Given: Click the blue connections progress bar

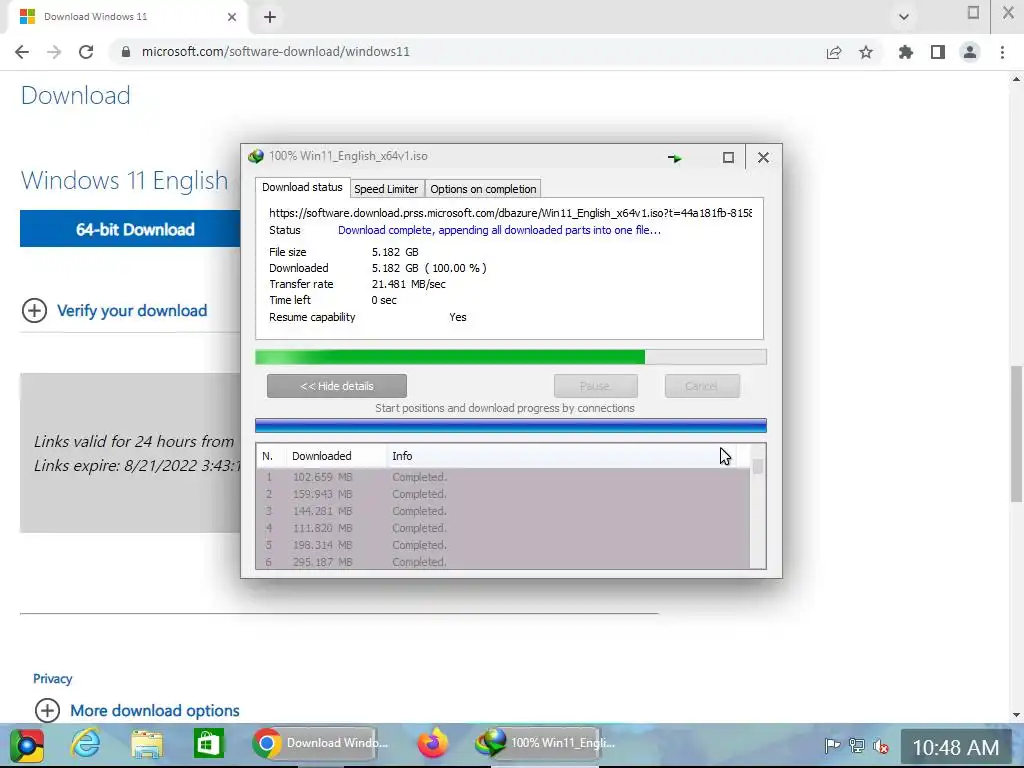Looking at the screenshot, I should tap(511, 426).
